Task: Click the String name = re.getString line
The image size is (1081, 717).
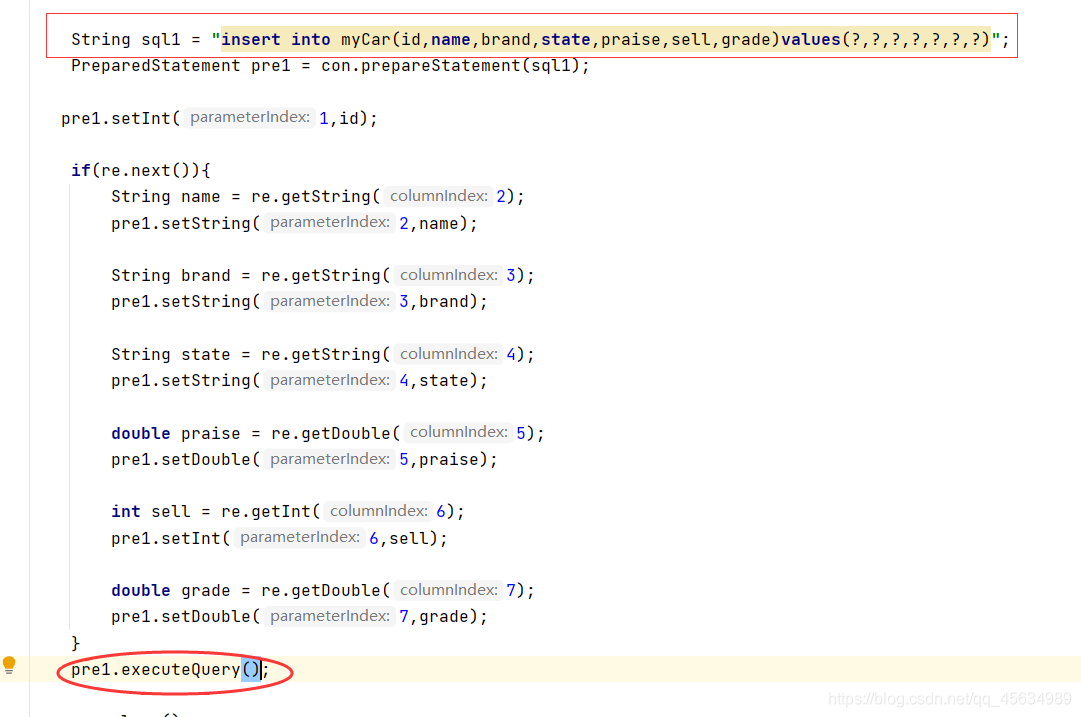Action: click(x=318, y=196)
